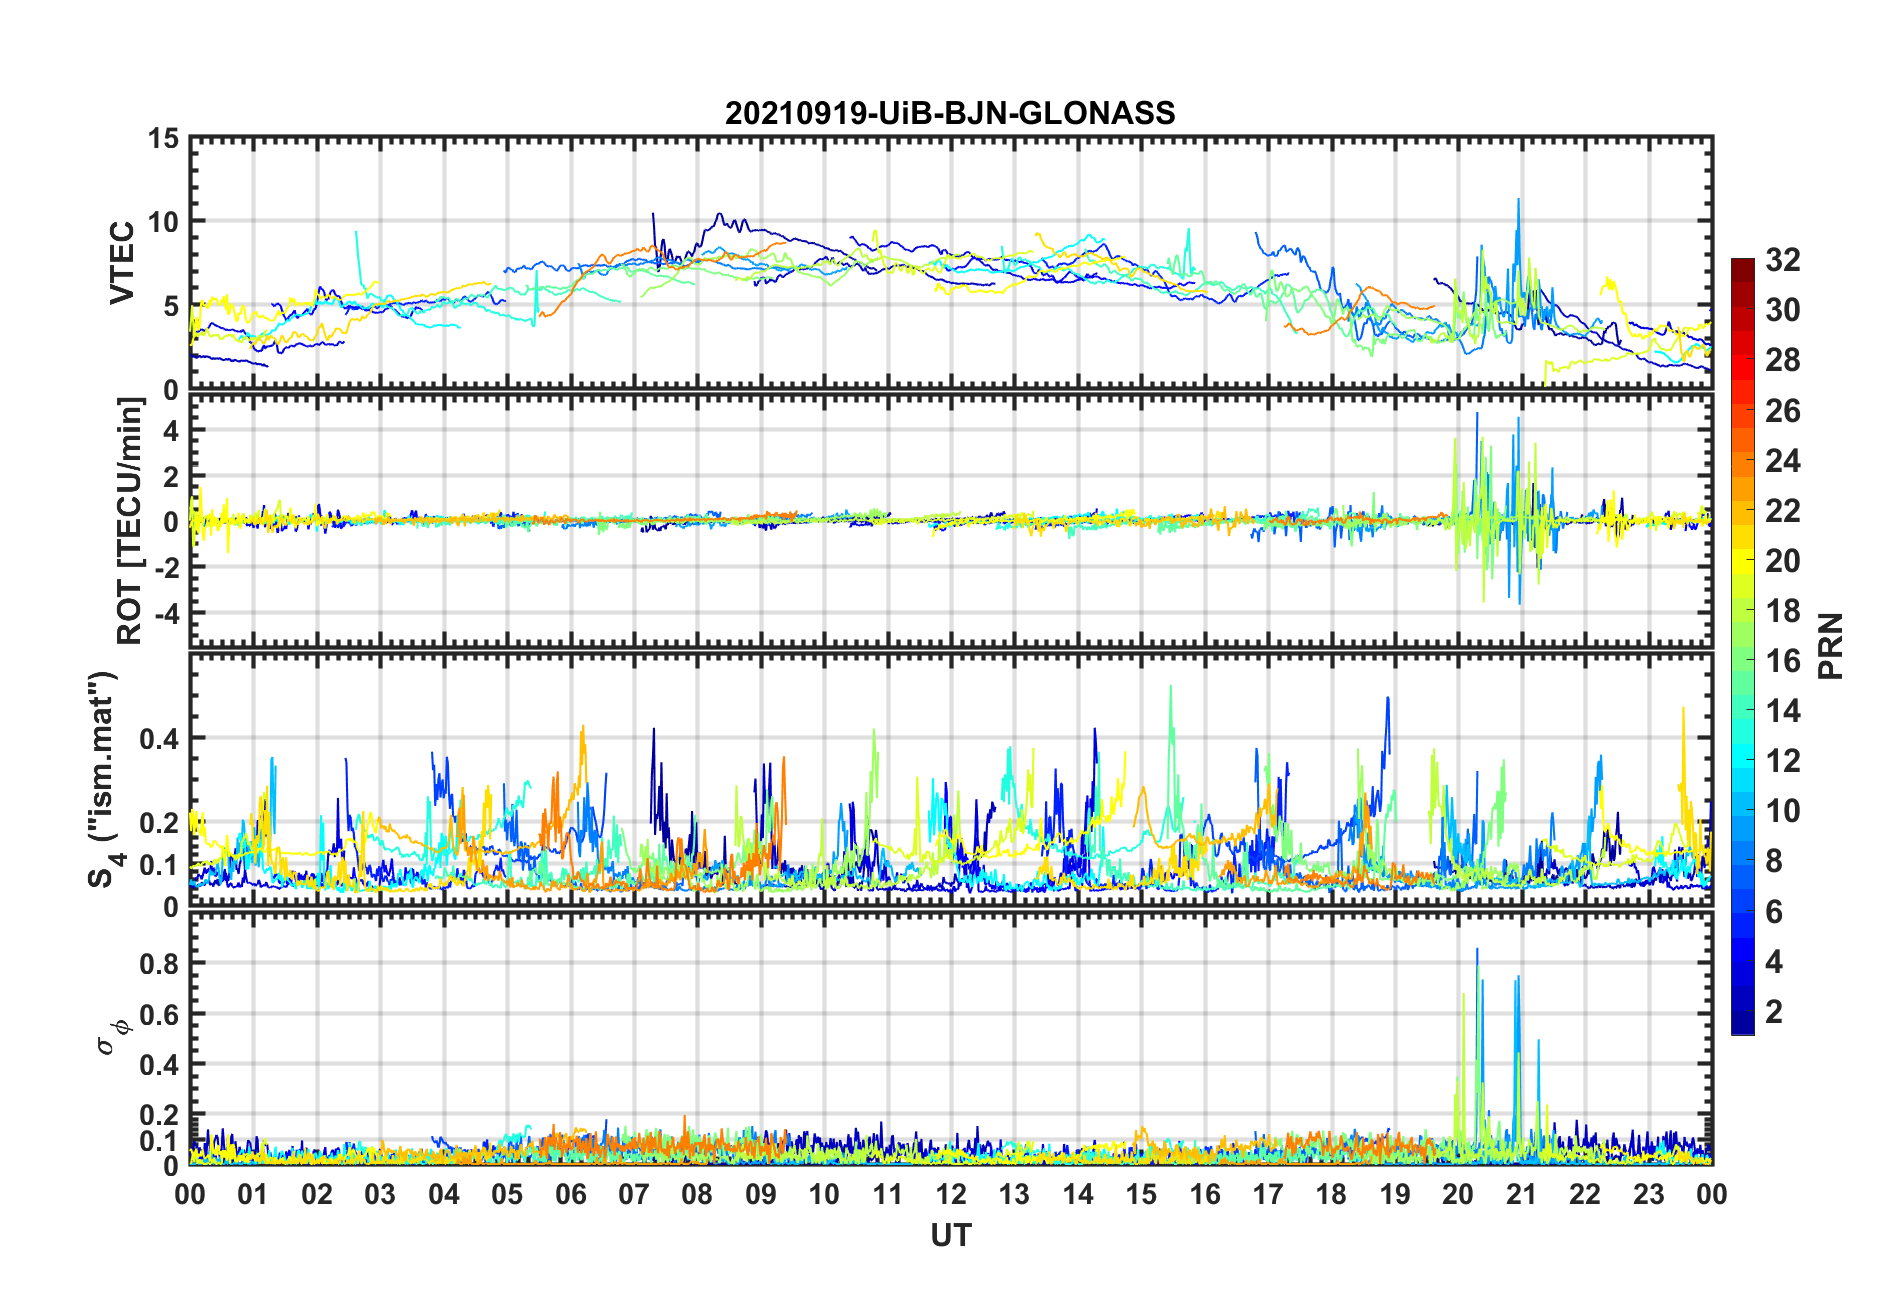1902x1292 pixels.
Task: Click inside the sigma-phi plot panel
Action: pyautogui.click(x=951, y=1039)
